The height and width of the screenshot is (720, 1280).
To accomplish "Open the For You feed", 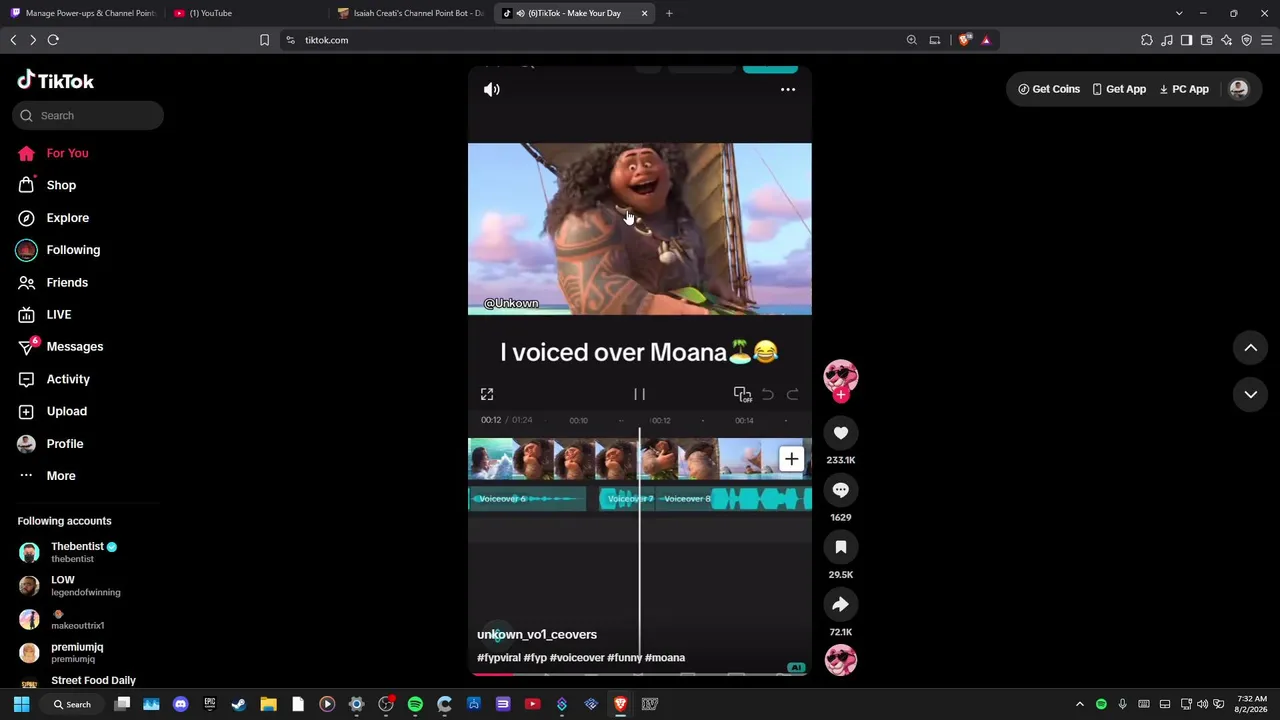I will pos(67,153).
